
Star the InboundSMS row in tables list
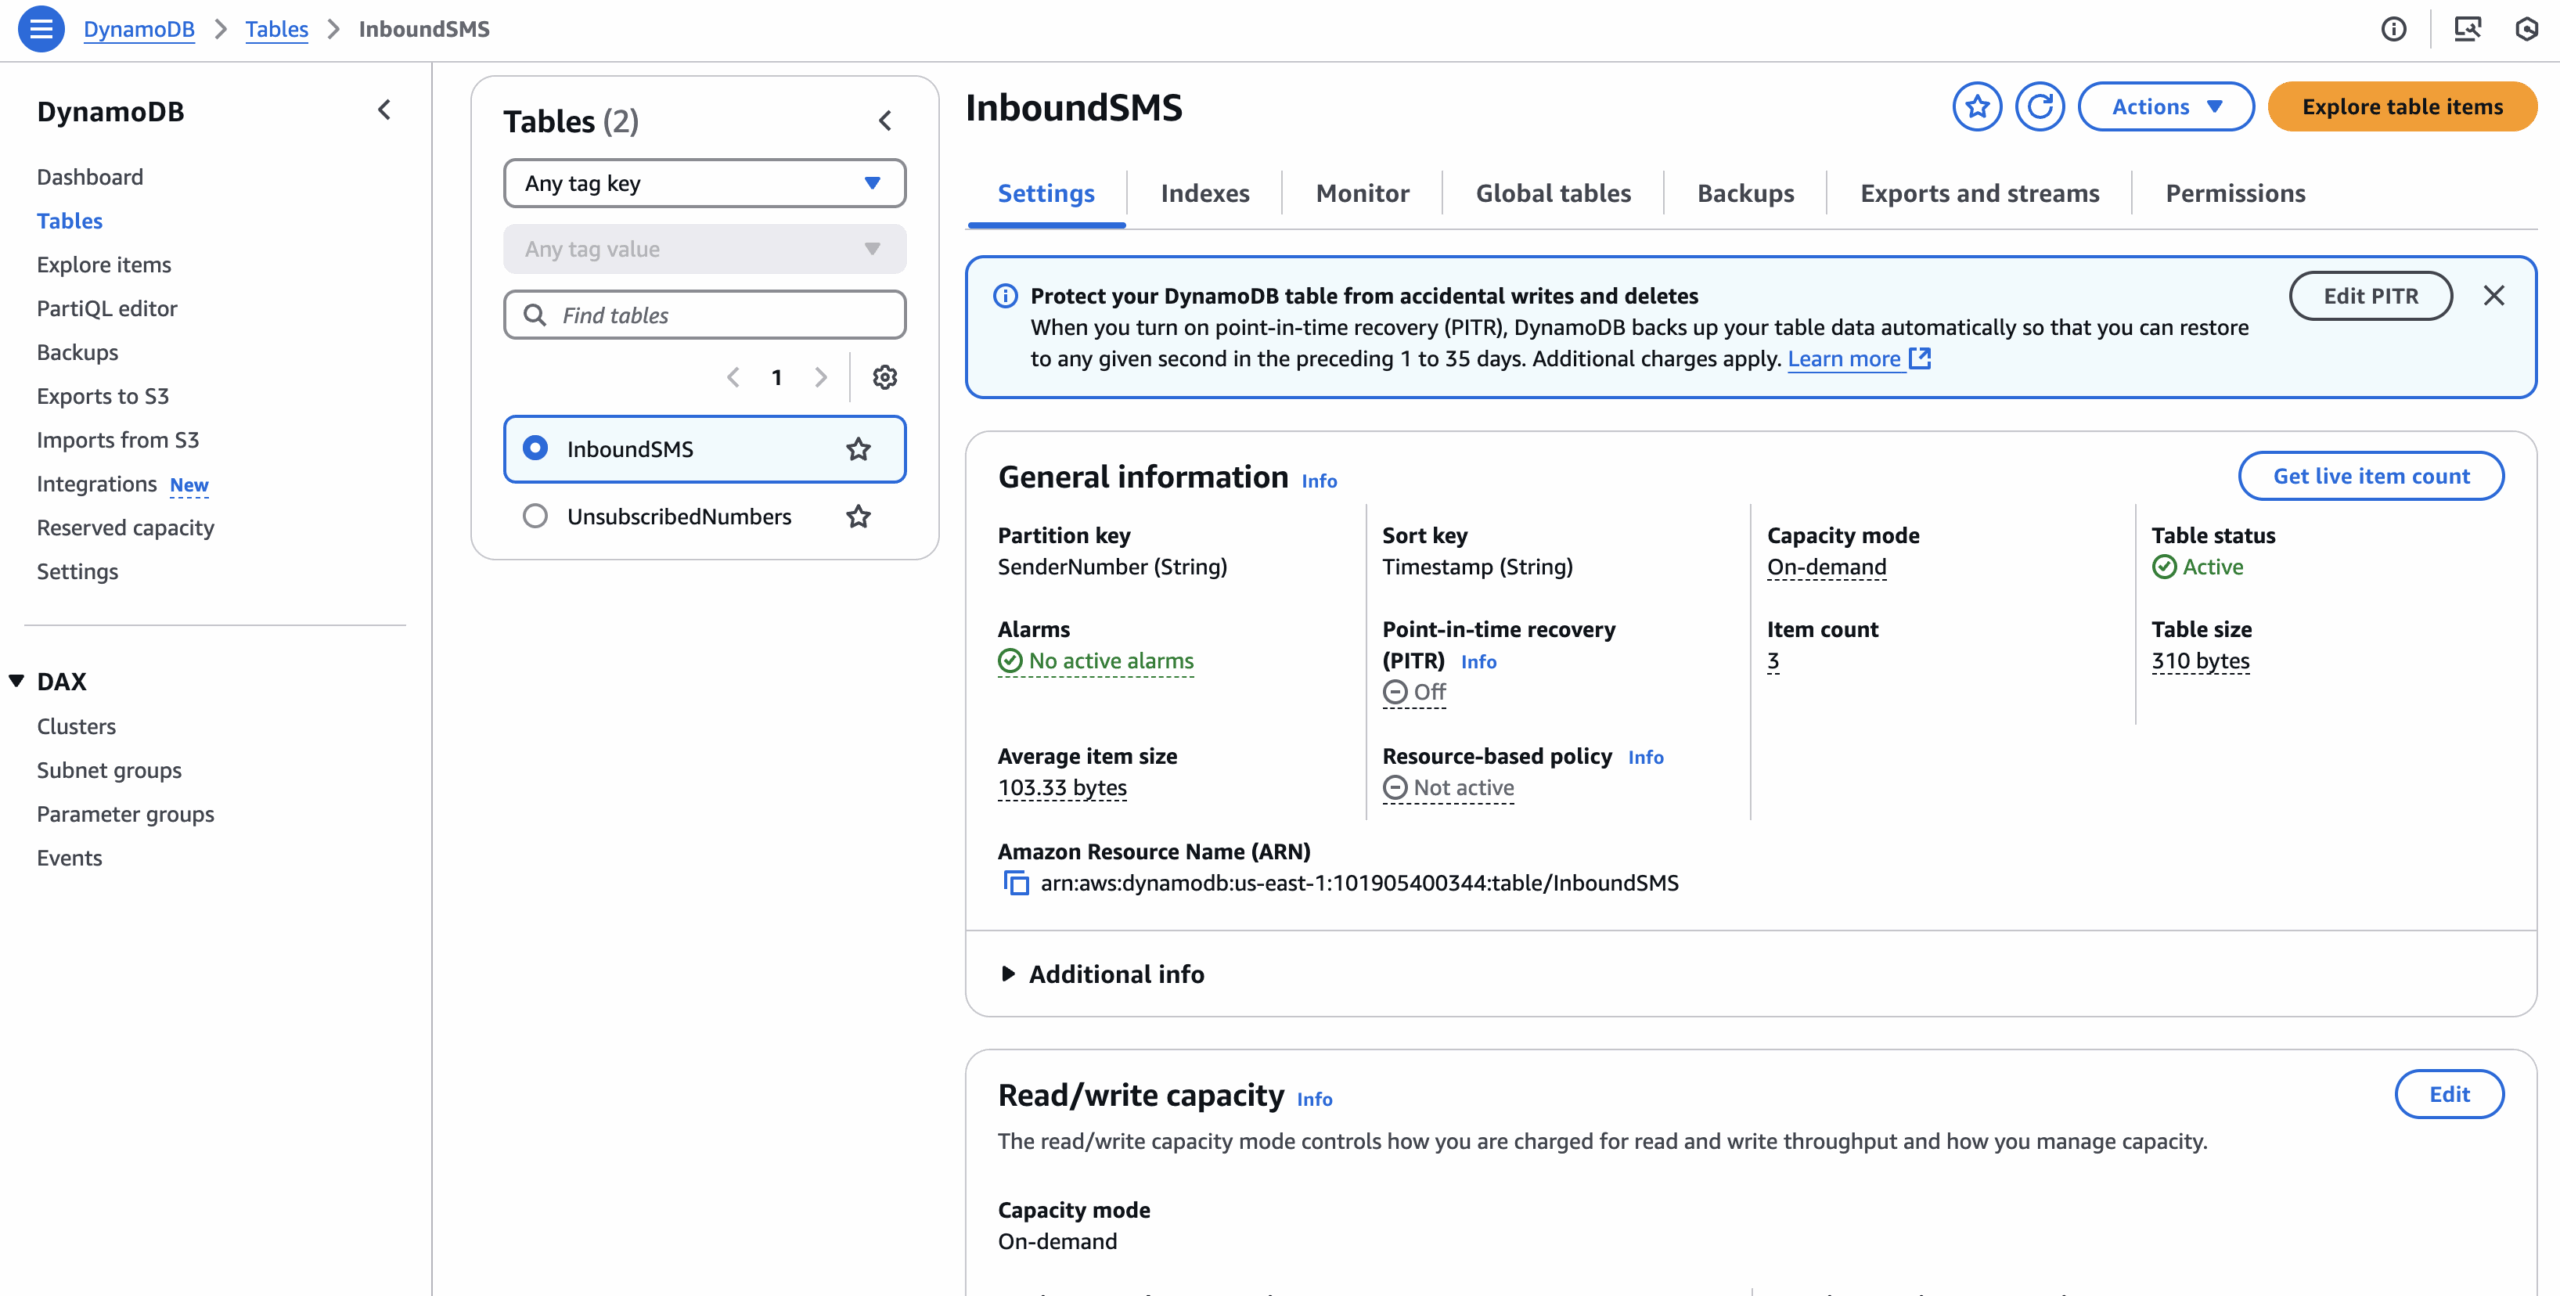858,449
